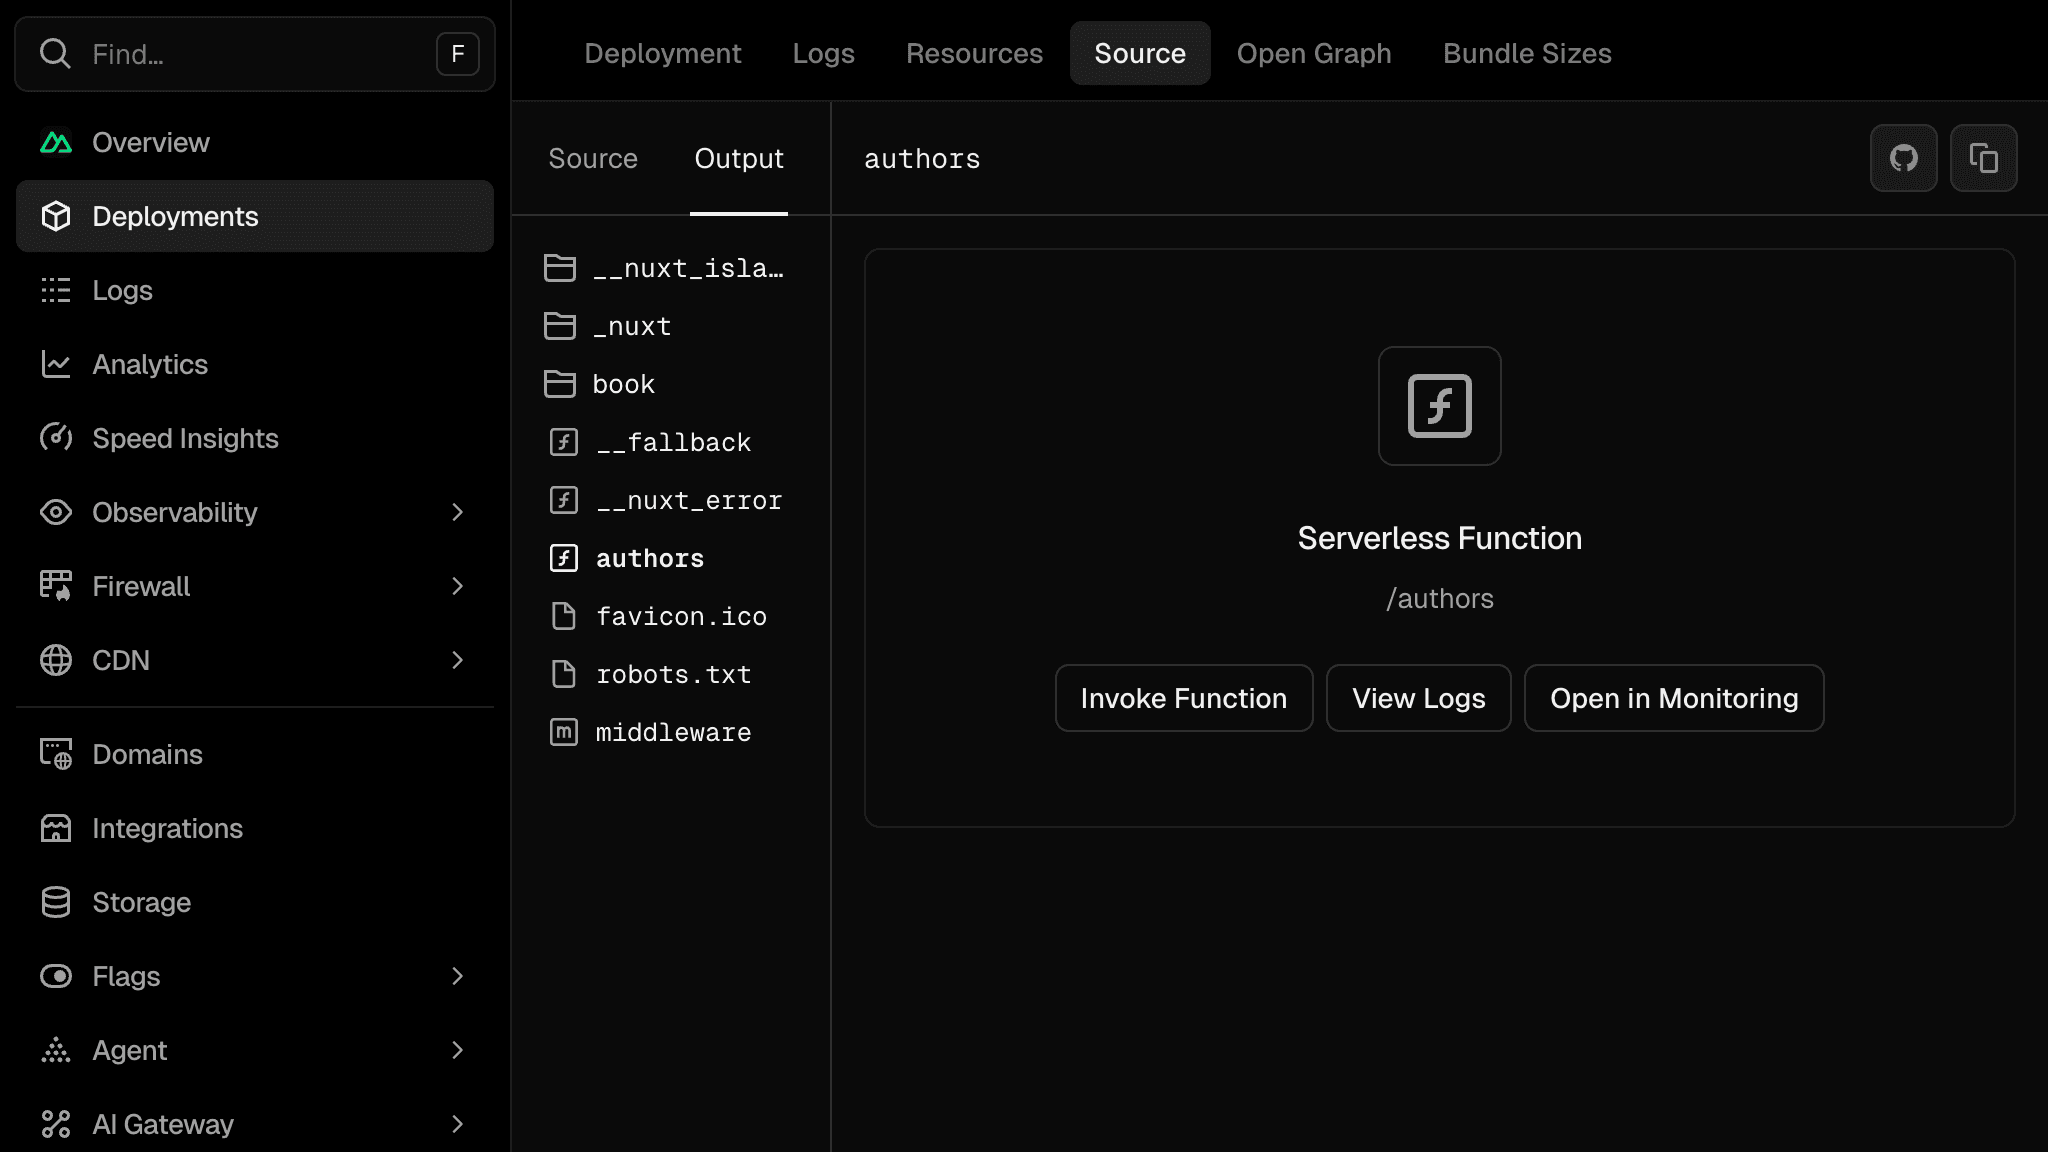Click the Invoke Function button
2048x1152 pixels.
[x=1183, y=698]
